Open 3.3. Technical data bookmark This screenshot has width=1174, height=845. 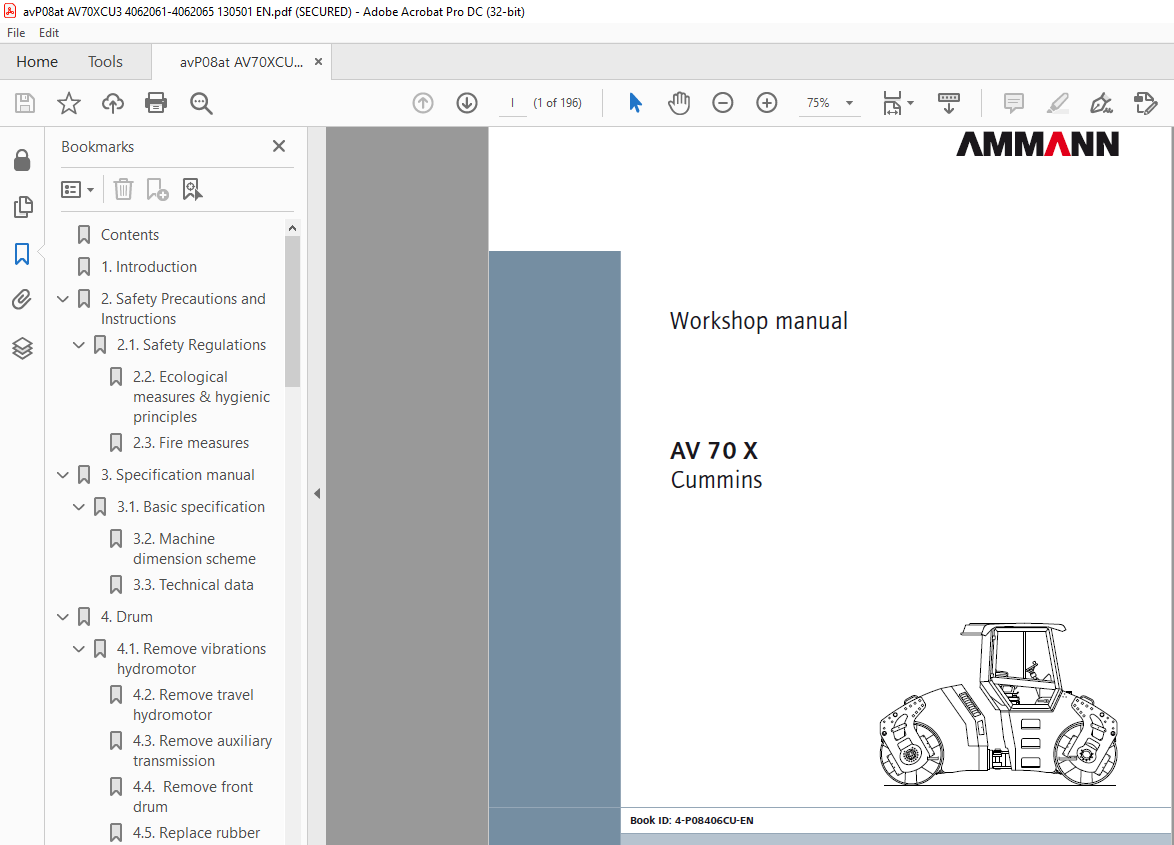pyautogui.click(x=193, y=585)
